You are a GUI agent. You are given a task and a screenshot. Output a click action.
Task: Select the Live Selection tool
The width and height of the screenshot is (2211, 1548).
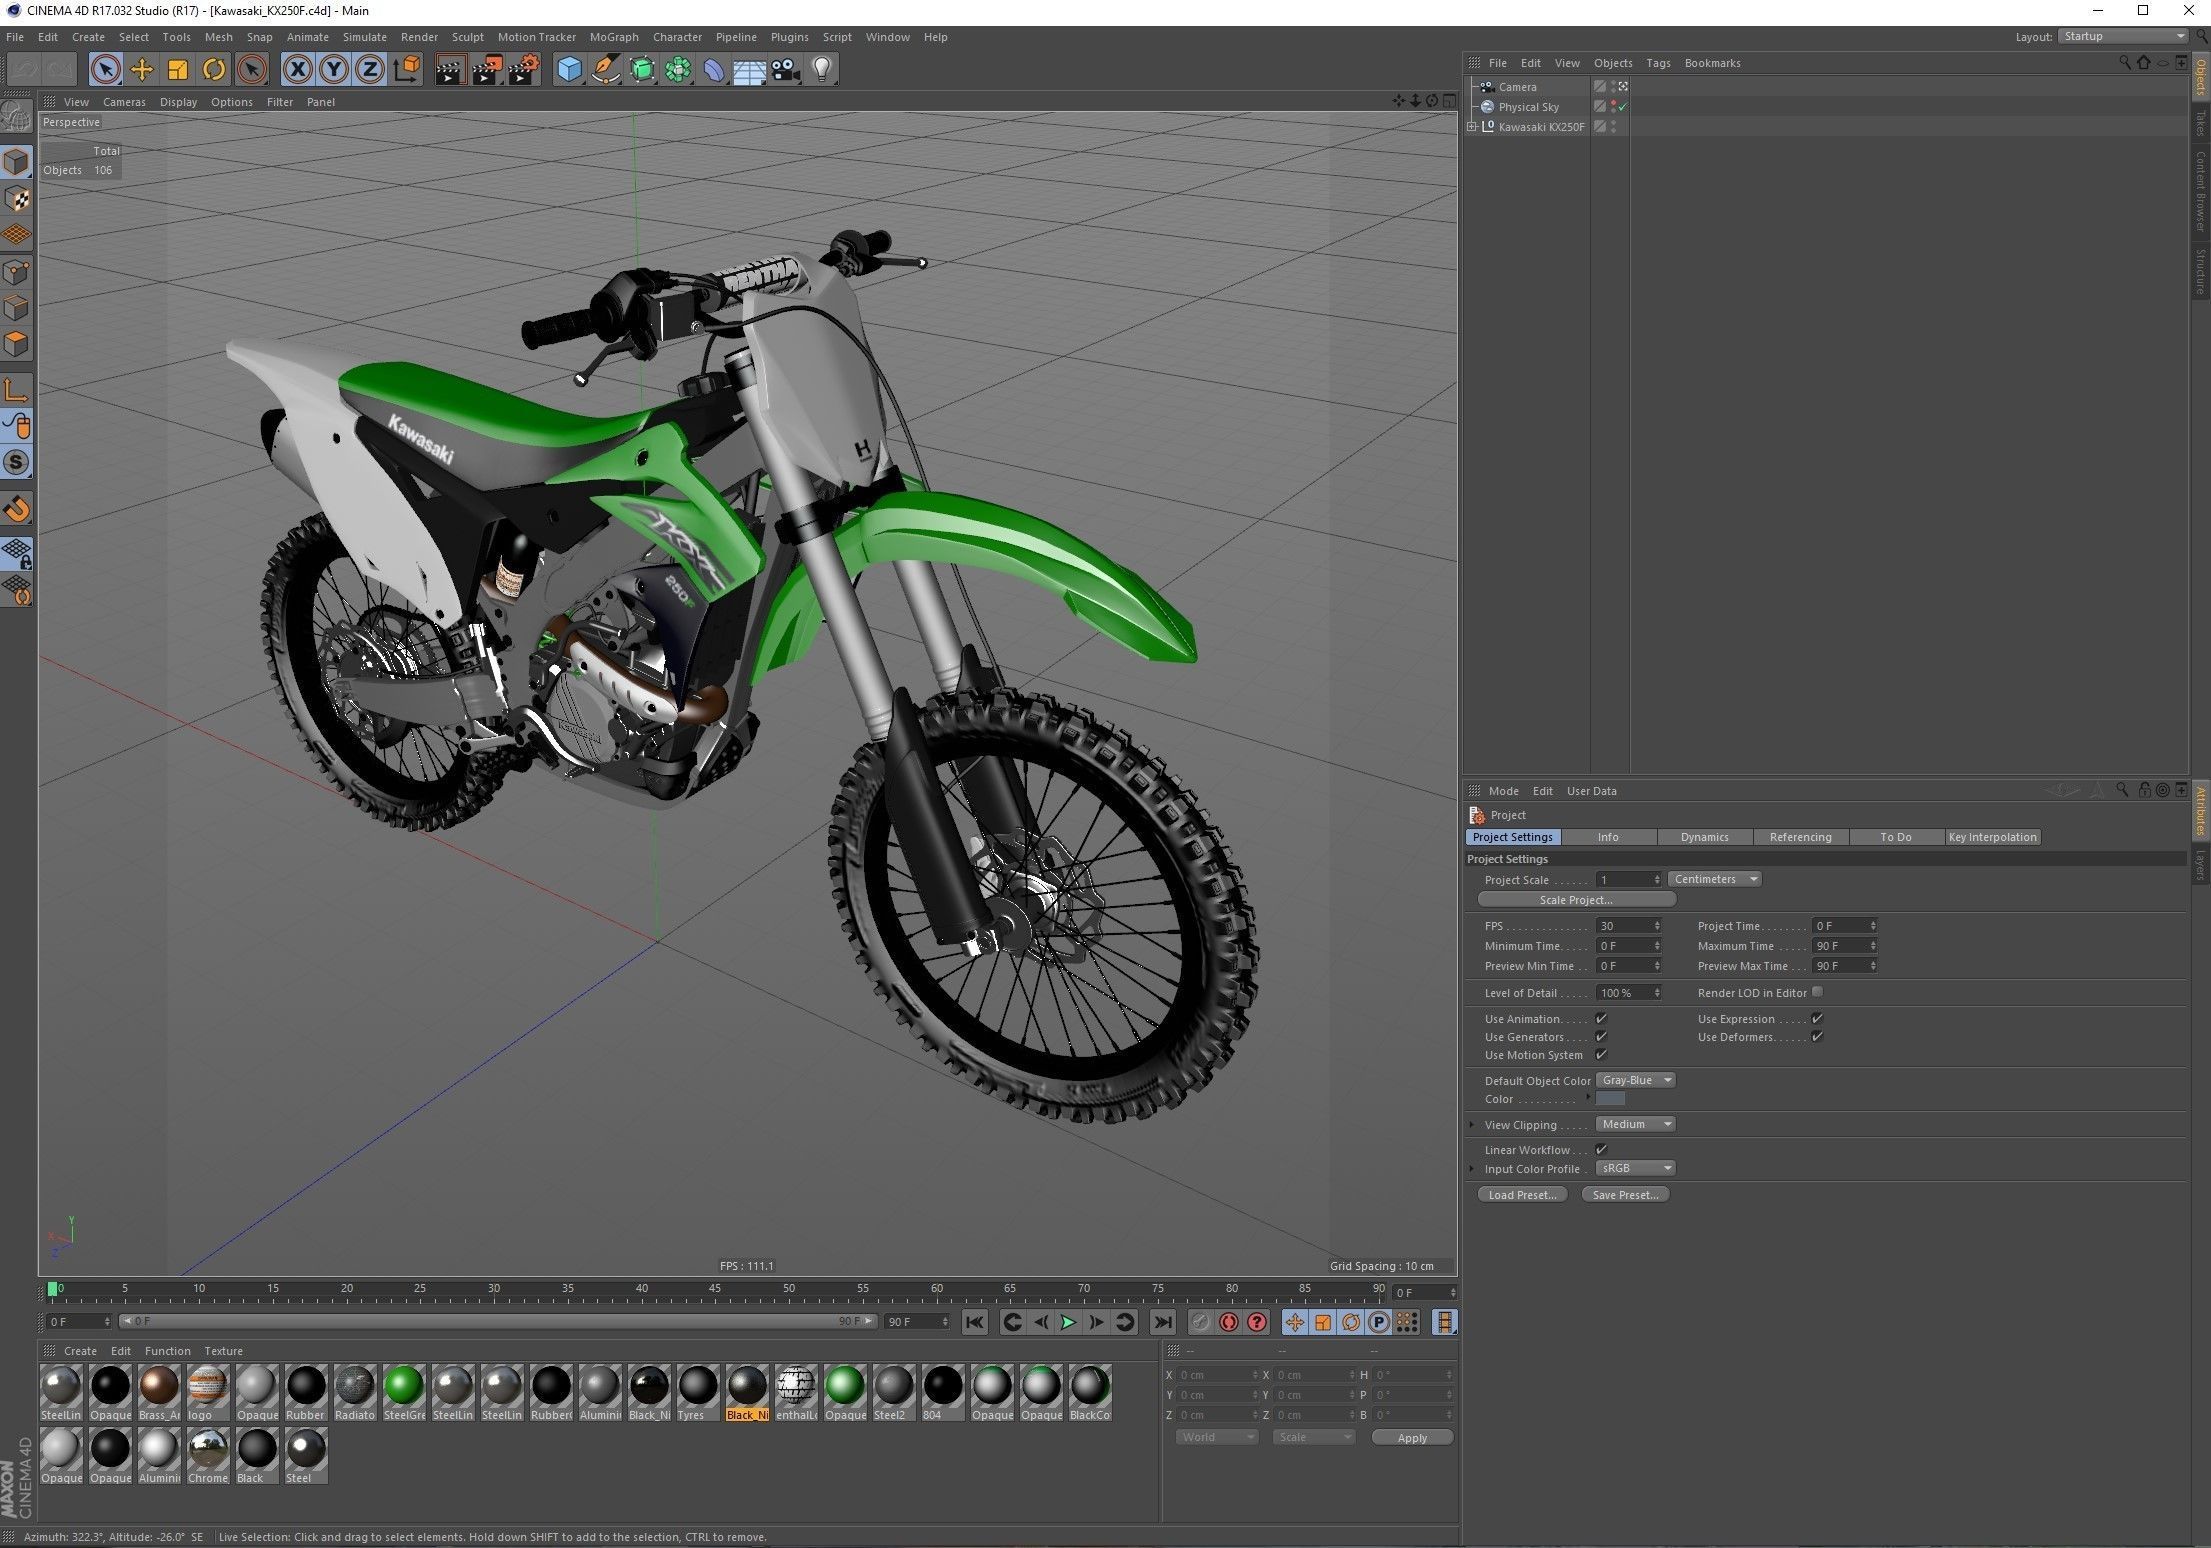[x=106, y=69]
